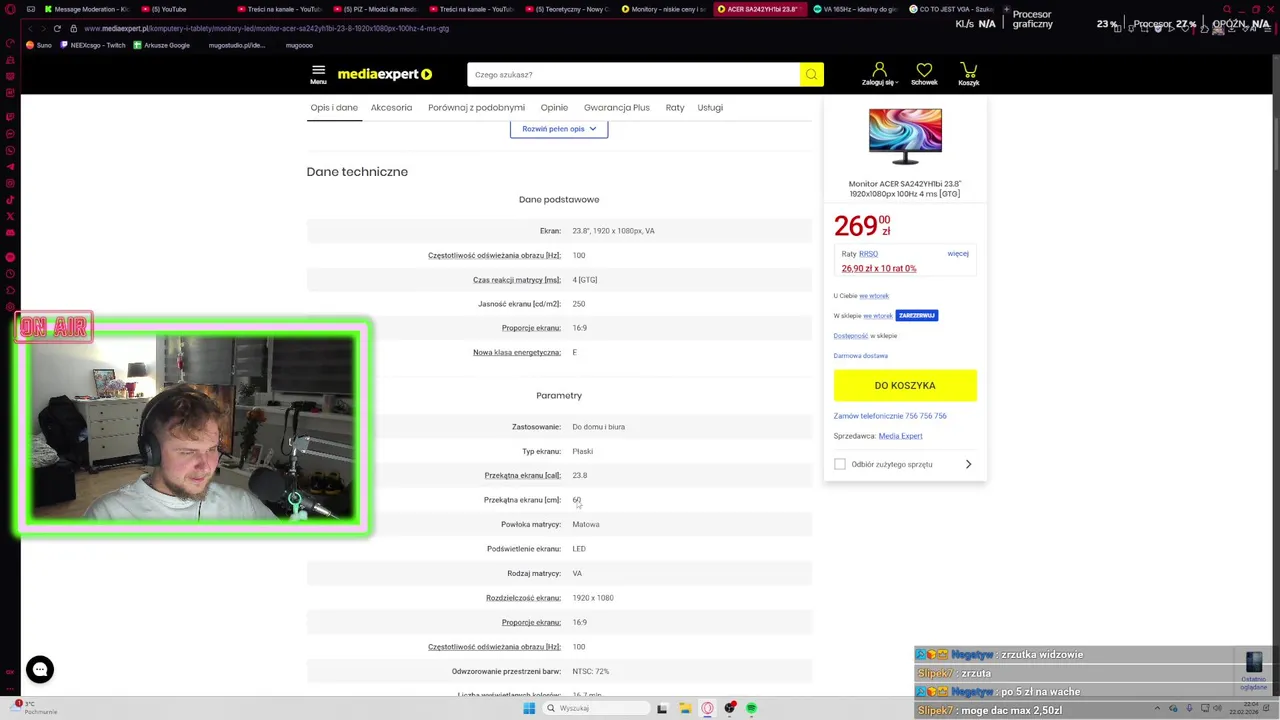Viewport: 1280px width, 720px height.
Task: Open the Opera GX logo menu
Action: click(10, 8)
